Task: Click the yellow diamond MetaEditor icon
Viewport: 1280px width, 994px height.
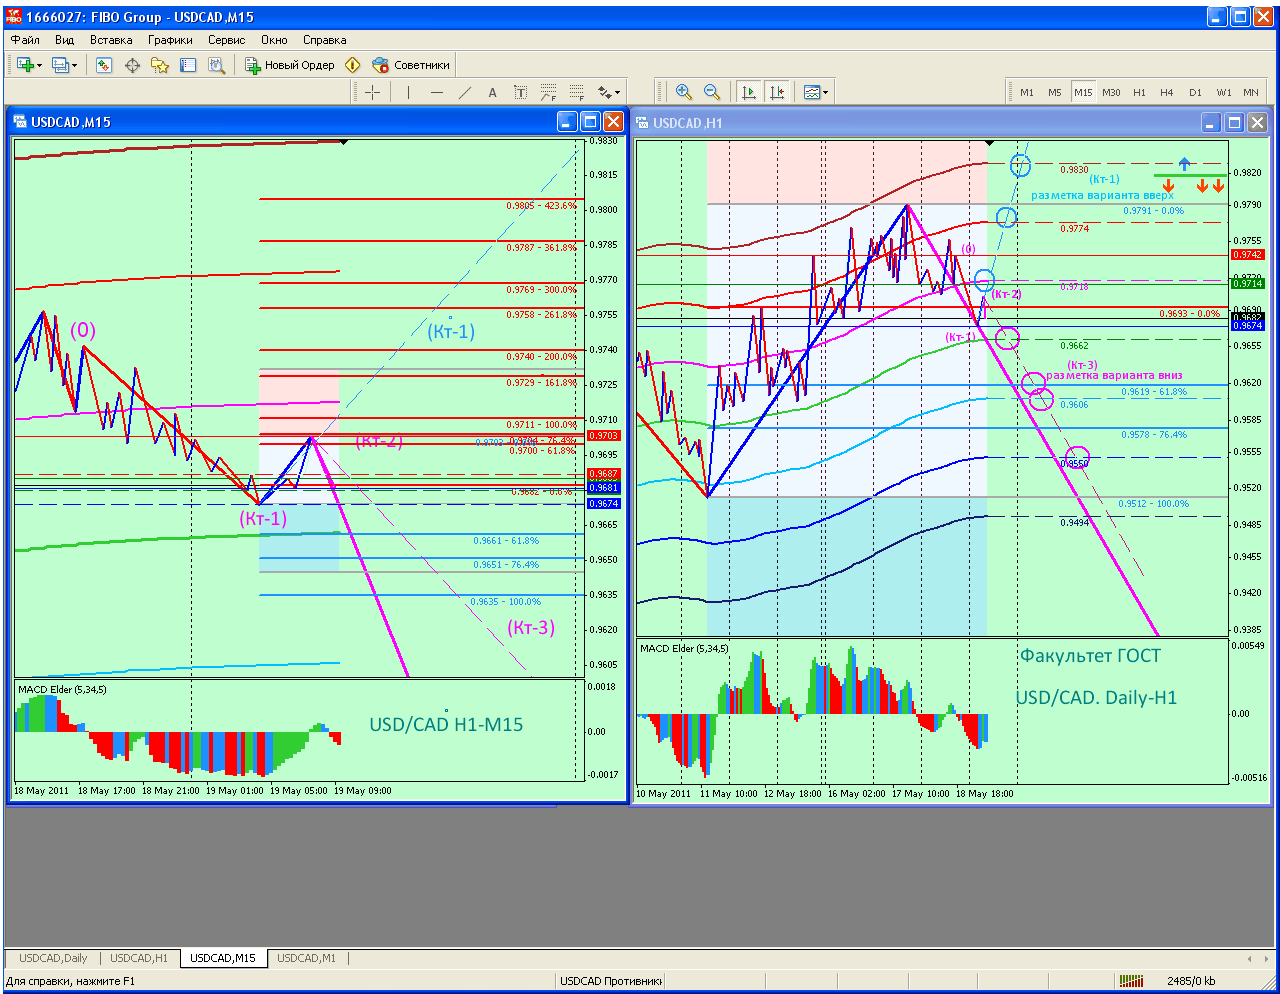Action: pyautogui.click(x=352, y=65)
